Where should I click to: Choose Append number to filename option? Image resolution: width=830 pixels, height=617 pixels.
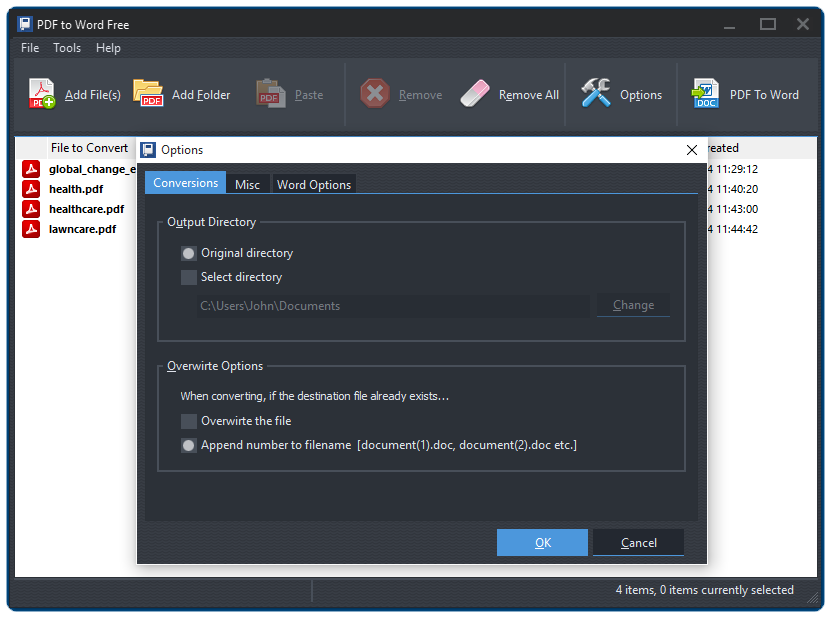tap(188, 446)
